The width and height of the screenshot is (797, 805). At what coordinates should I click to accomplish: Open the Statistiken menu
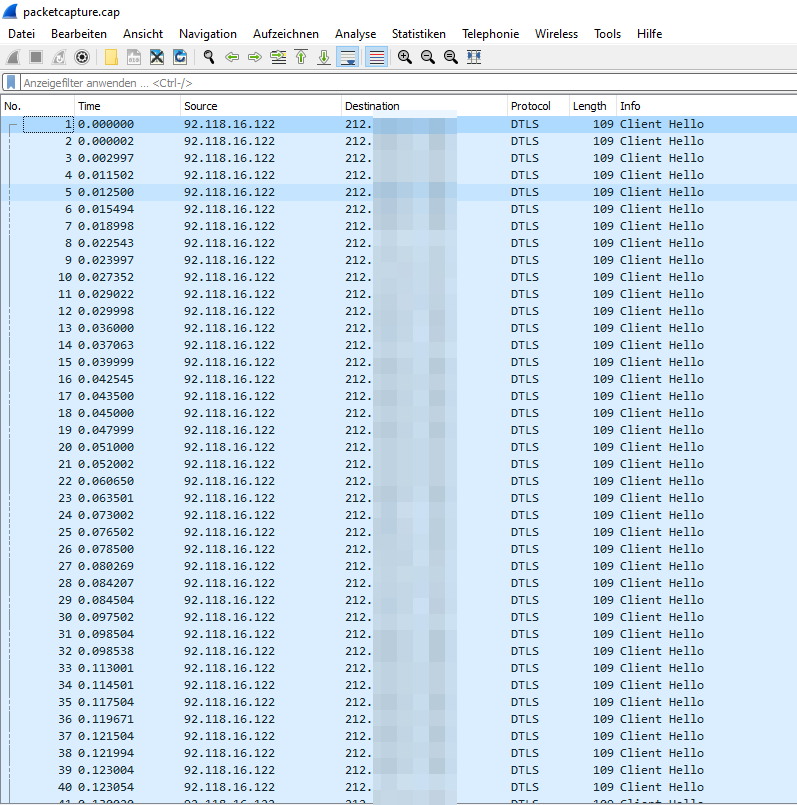tap(419, 34)
